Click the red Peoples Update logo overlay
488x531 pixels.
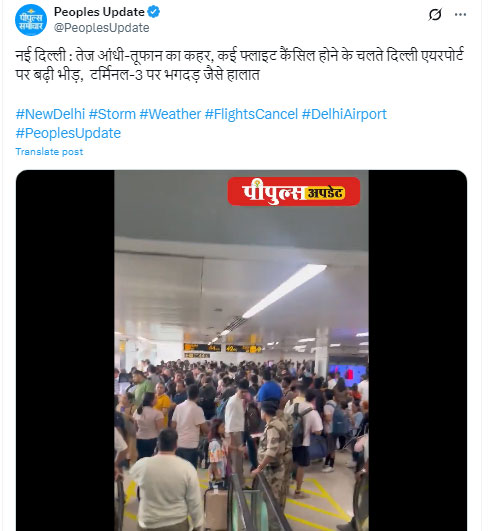click(294, 192)
